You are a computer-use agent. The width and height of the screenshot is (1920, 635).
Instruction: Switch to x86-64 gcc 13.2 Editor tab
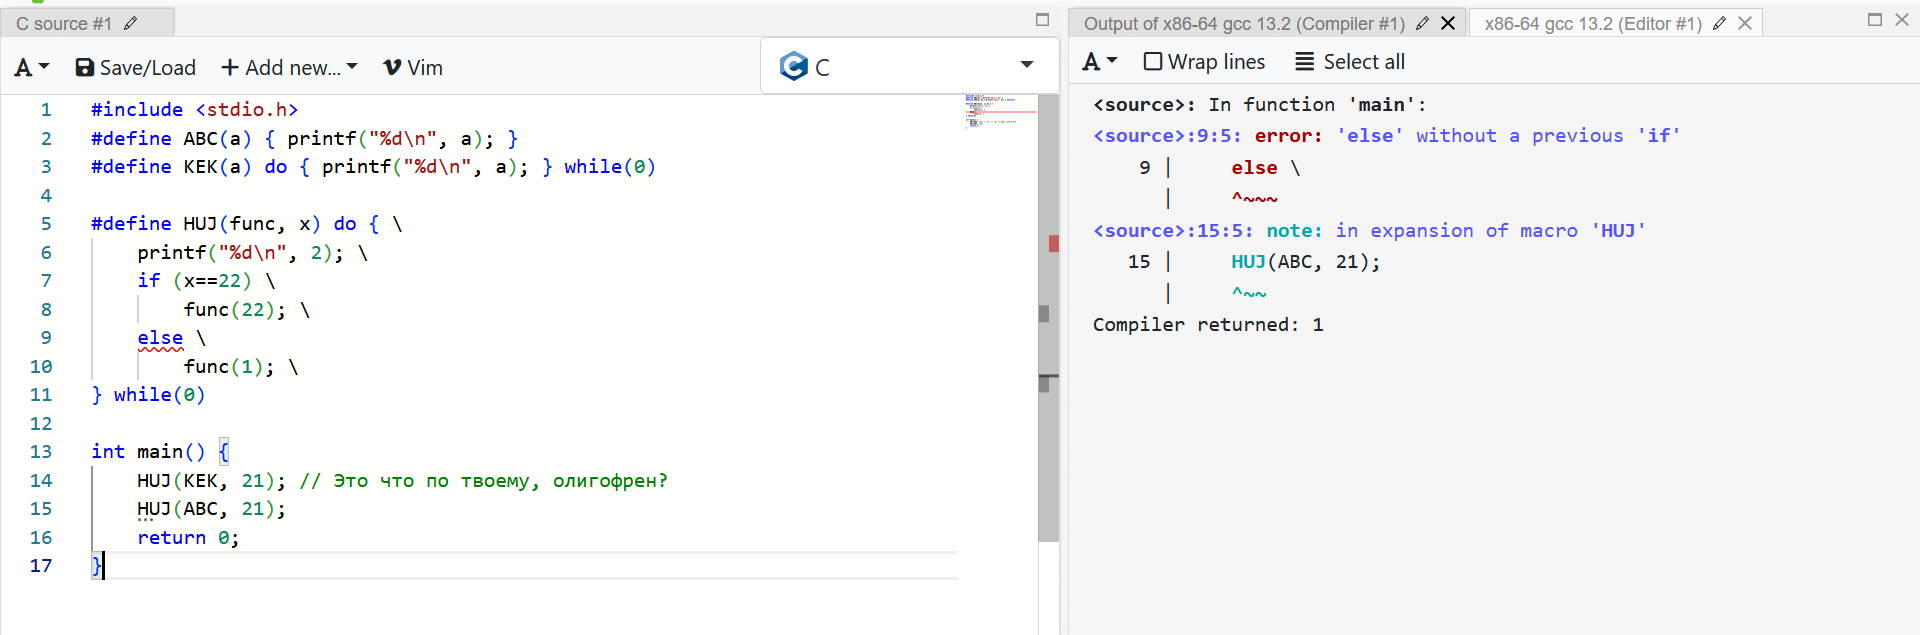coord(1592,23)
